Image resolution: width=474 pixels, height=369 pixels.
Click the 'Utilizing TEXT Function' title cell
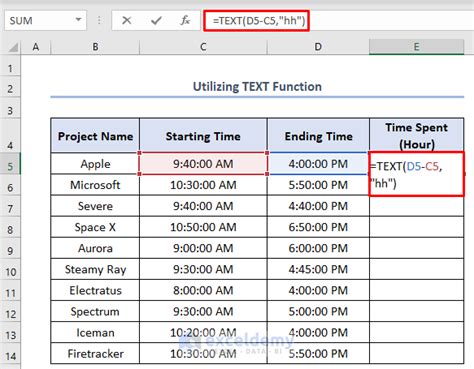(x=257, y=87)
